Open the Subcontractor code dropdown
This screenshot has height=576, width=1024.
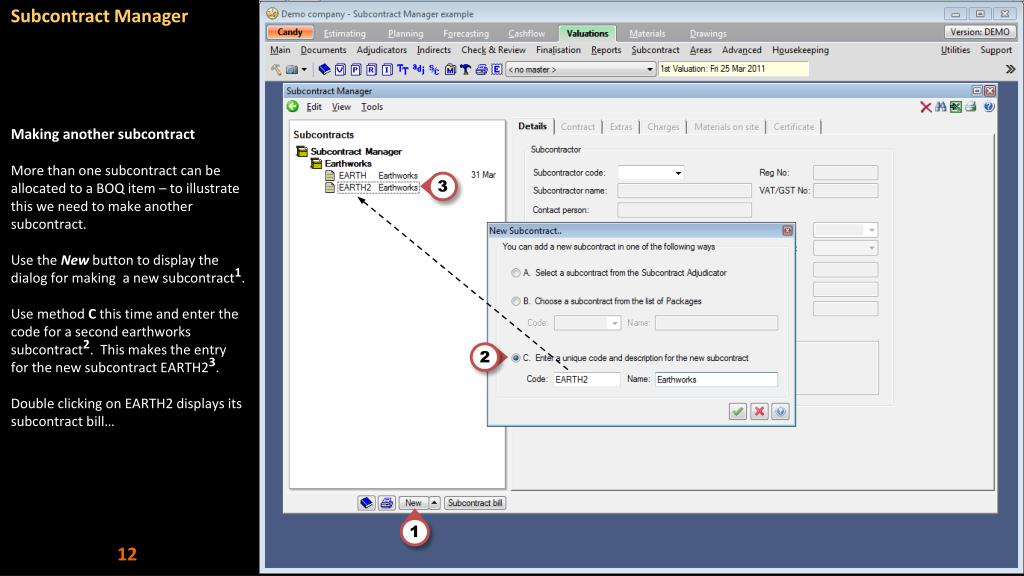(678, 173)
